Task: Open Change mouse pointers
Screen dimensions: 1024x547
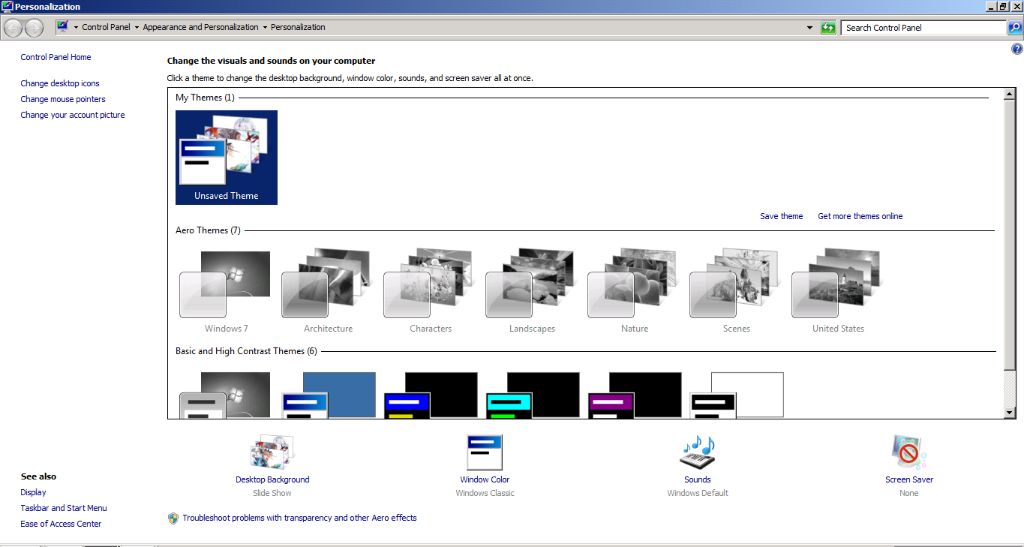Action: (63, 99)
